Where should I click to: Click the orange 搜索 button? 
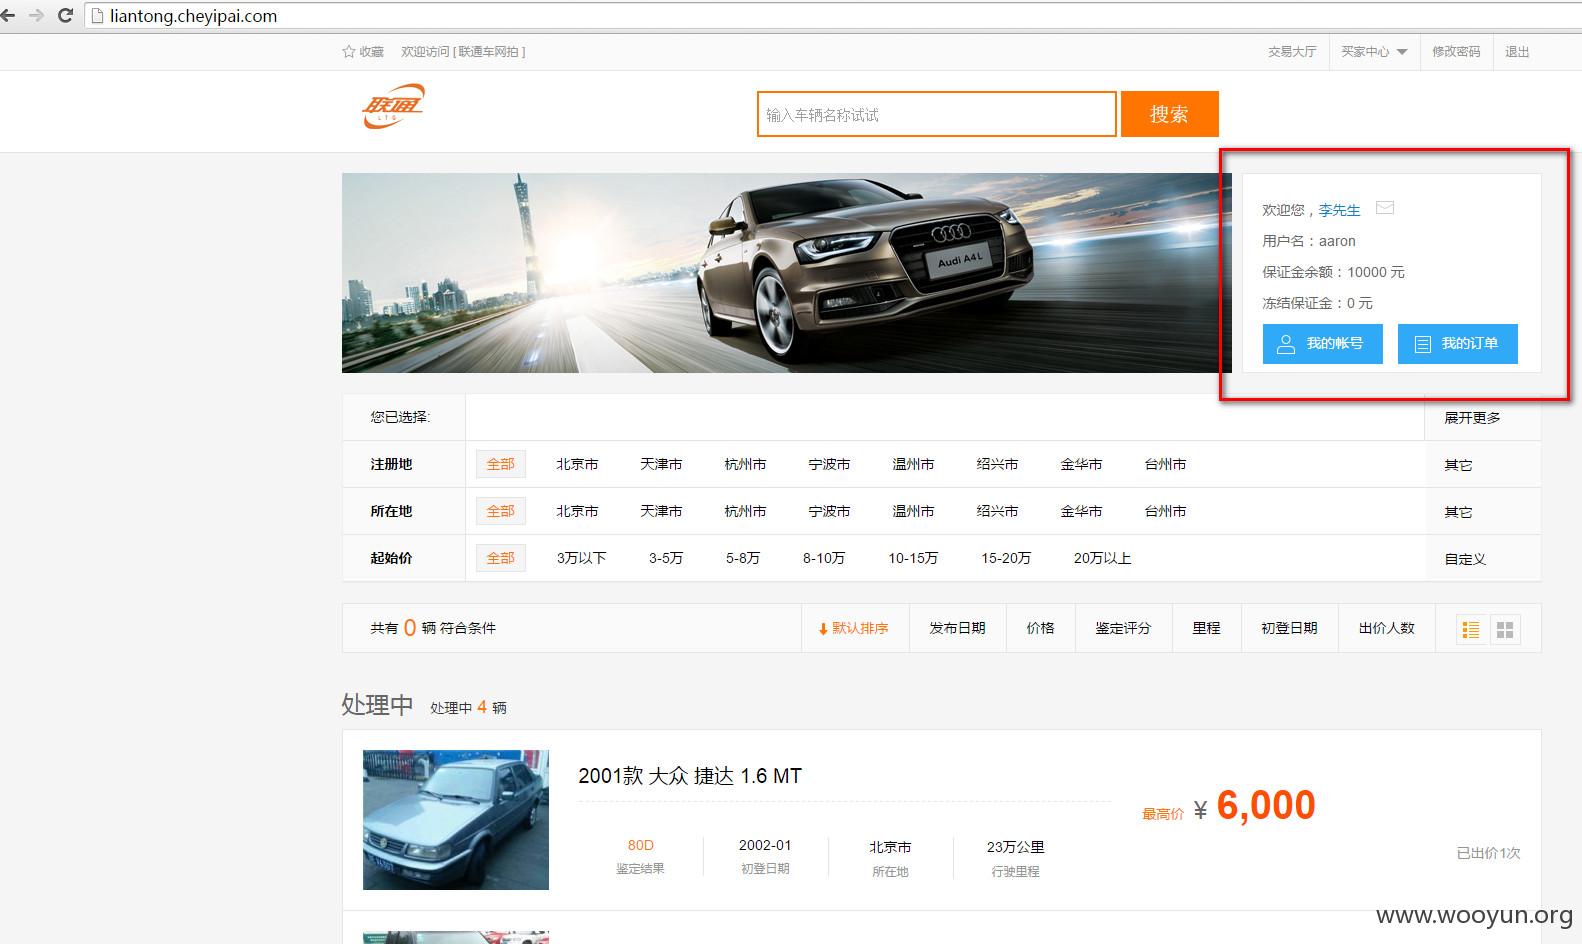1169,114
